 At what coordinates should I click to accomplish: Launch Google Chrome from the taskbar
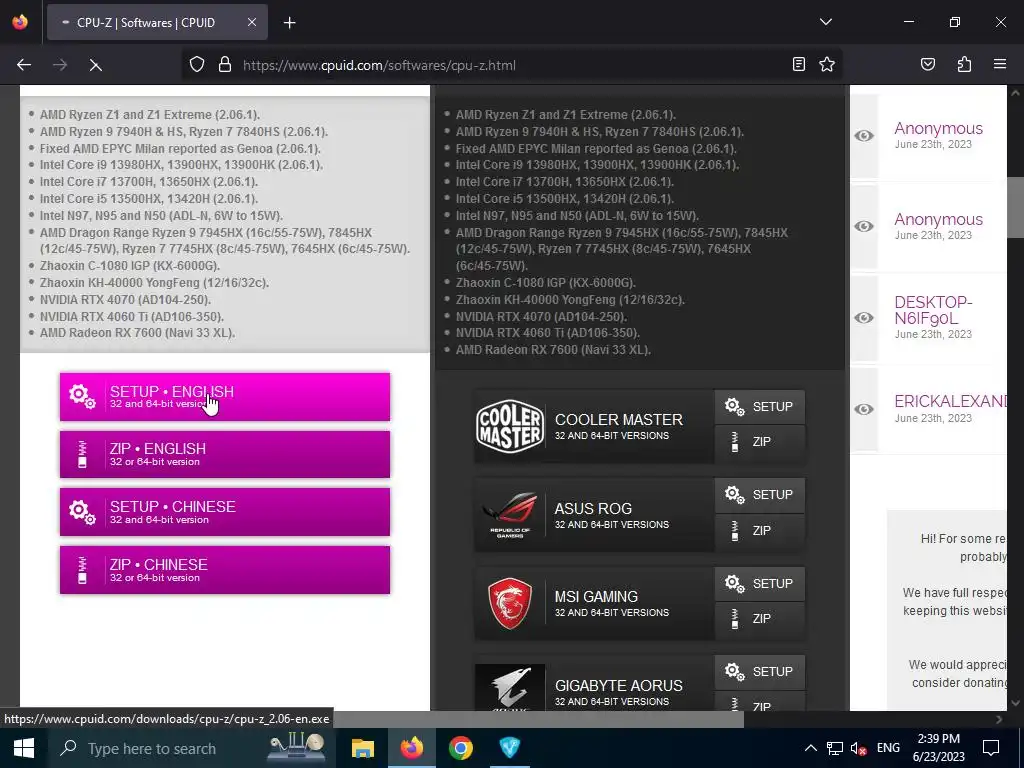pos(460,748)
